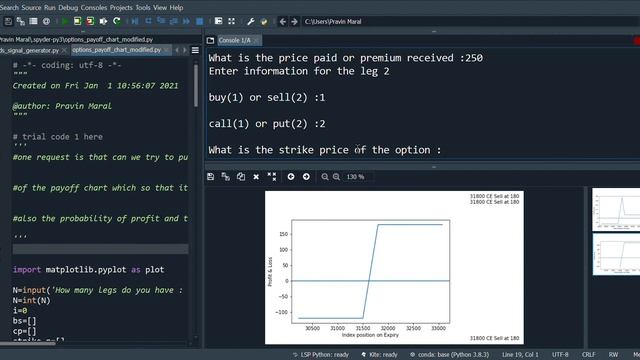Click the Save all files icon
This screenshot has width=640, height=360.
[x=21, y=21]
